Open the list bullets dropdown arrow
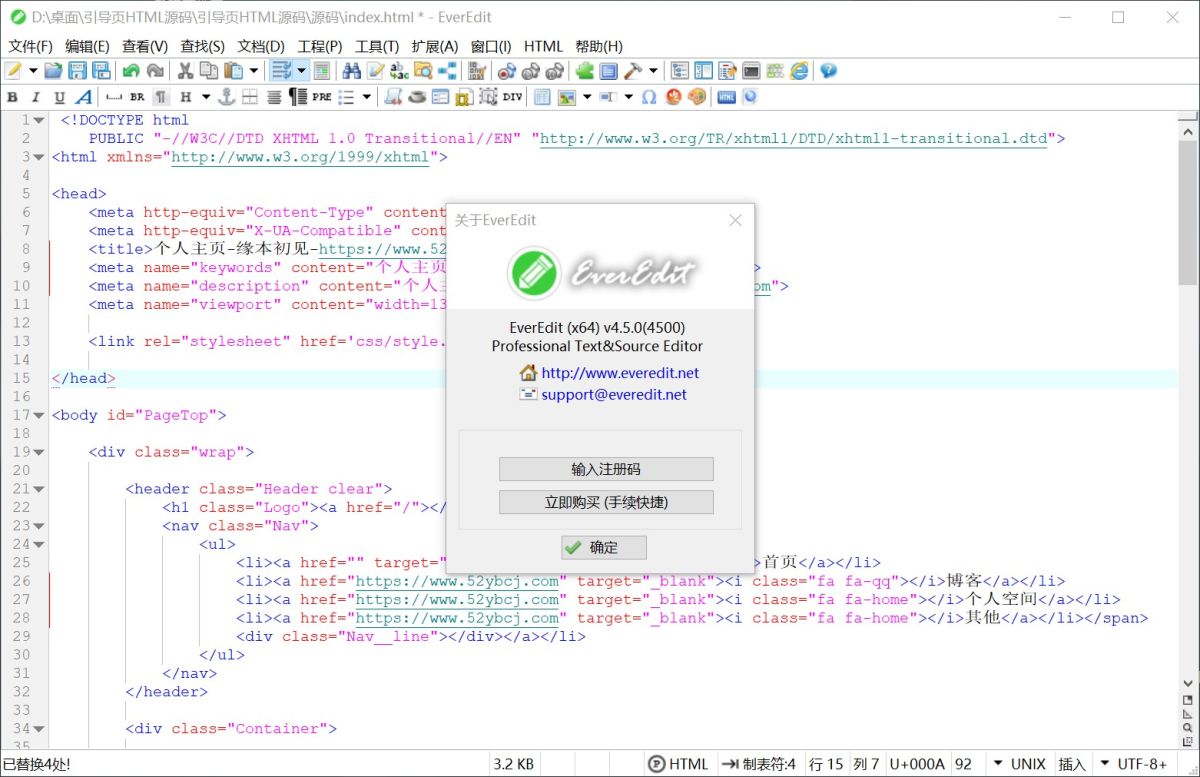 (367, 97)
